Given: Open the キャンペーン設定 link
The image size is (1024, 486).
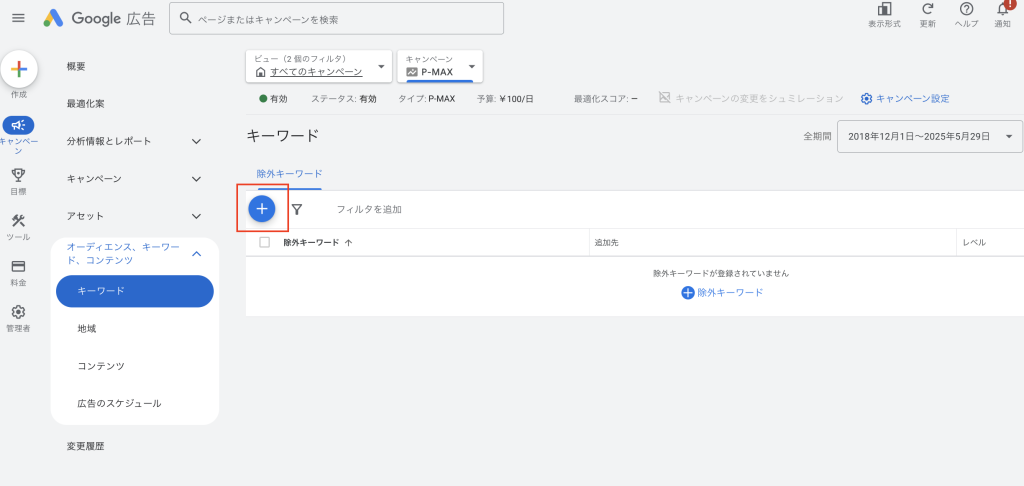Looking at the screenshot, I should tap(905, 98).
